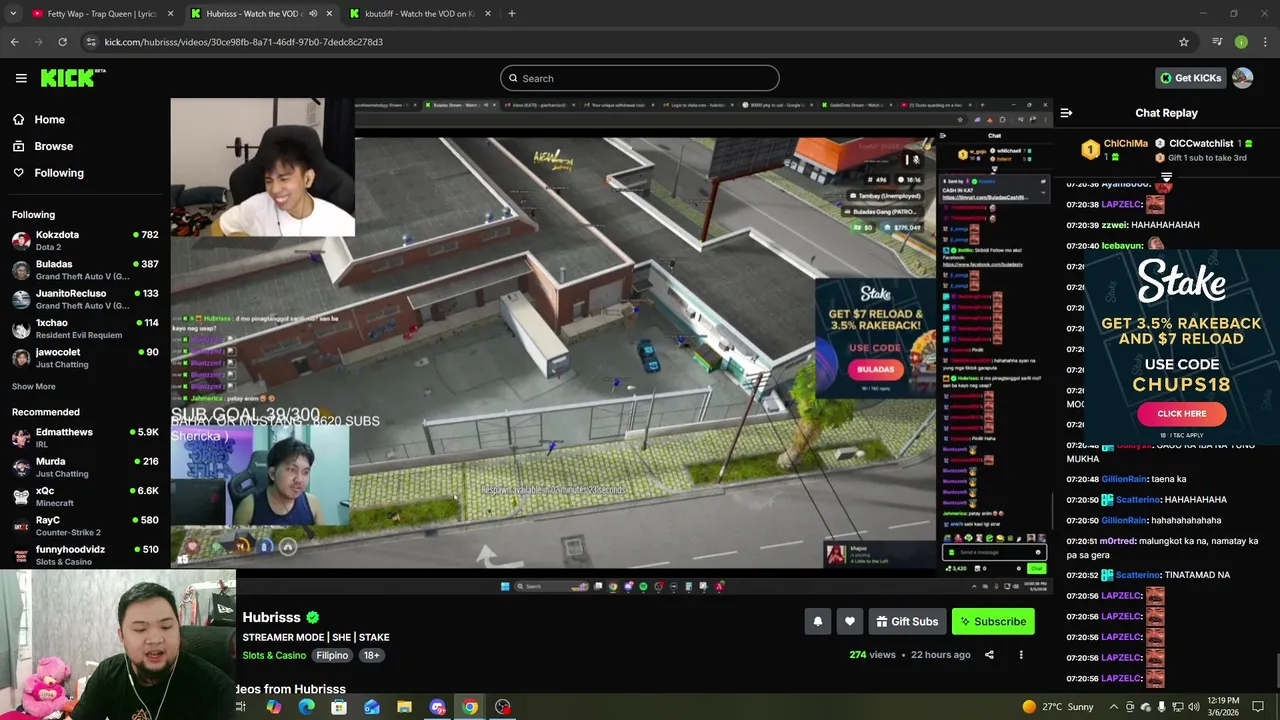
Task: Open browser media controls icon
Action: coord(1217,42)
